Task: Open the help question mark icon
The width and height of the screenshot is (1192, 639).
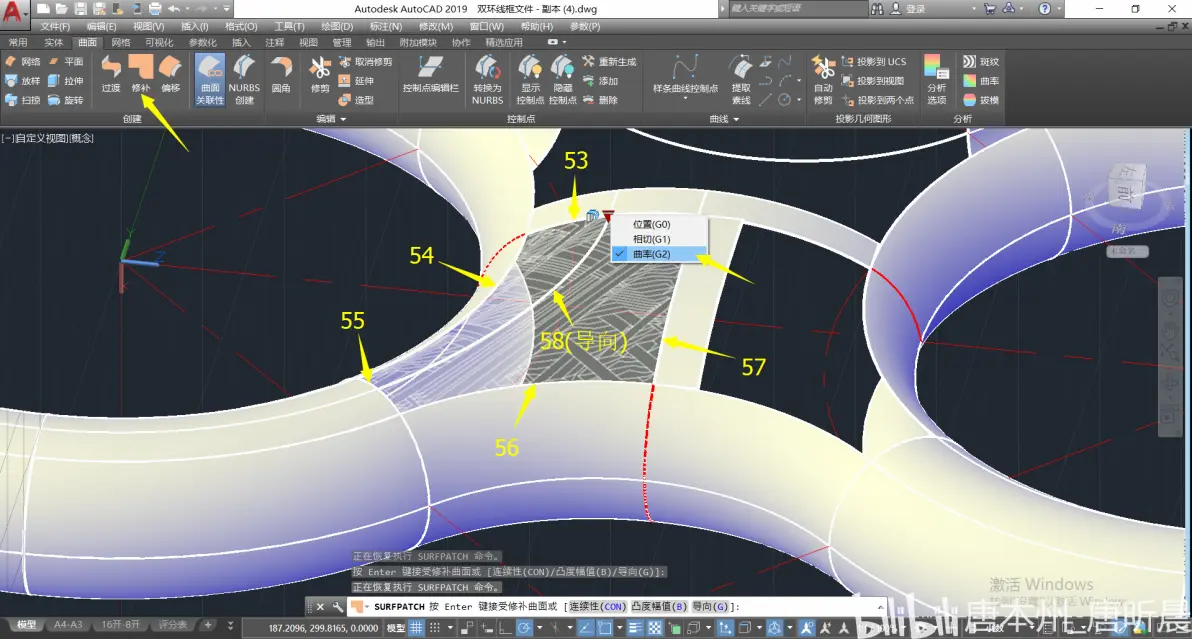Action: pyautogui.click(x=1045, y=8)
